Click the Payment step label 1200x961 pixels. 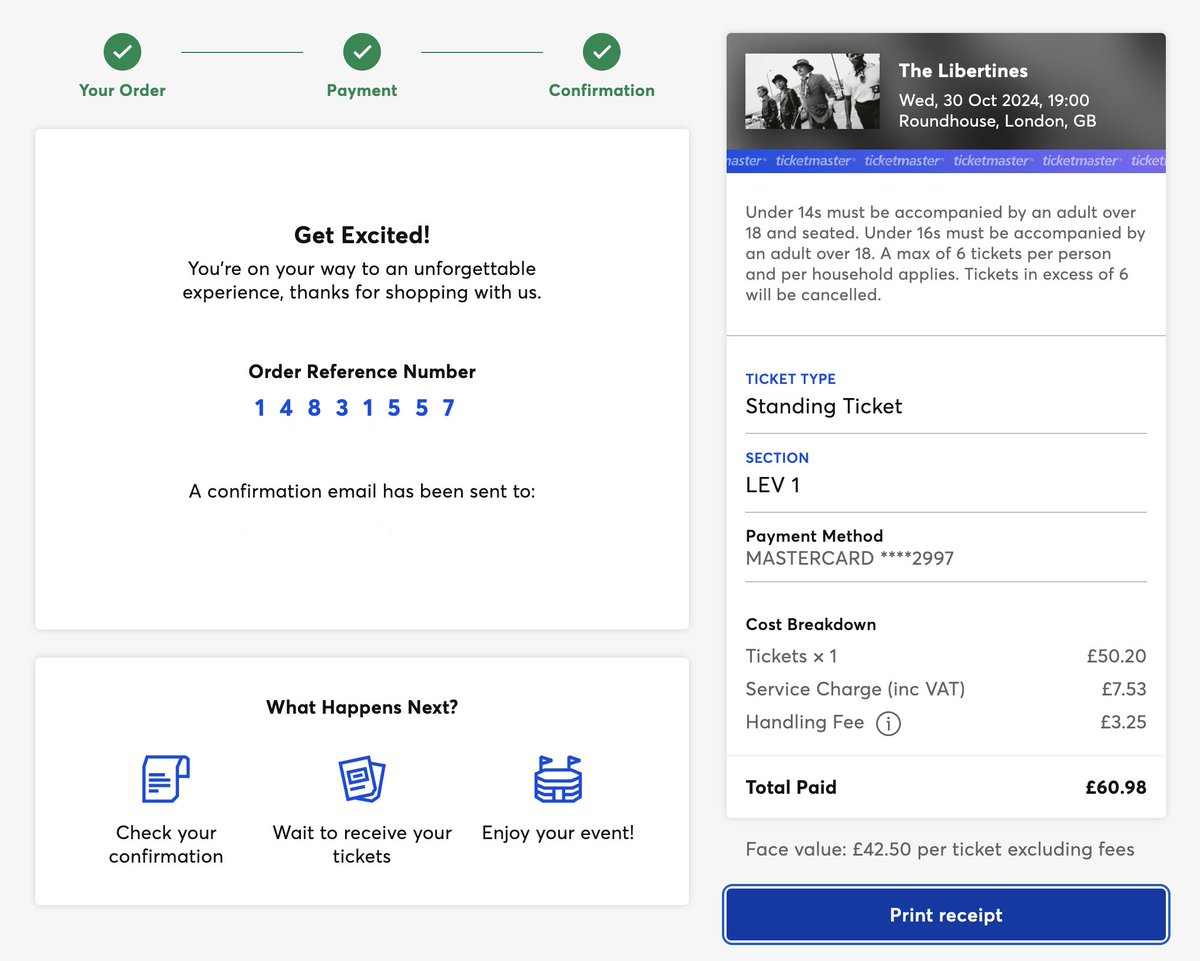(x=362, y=90)
